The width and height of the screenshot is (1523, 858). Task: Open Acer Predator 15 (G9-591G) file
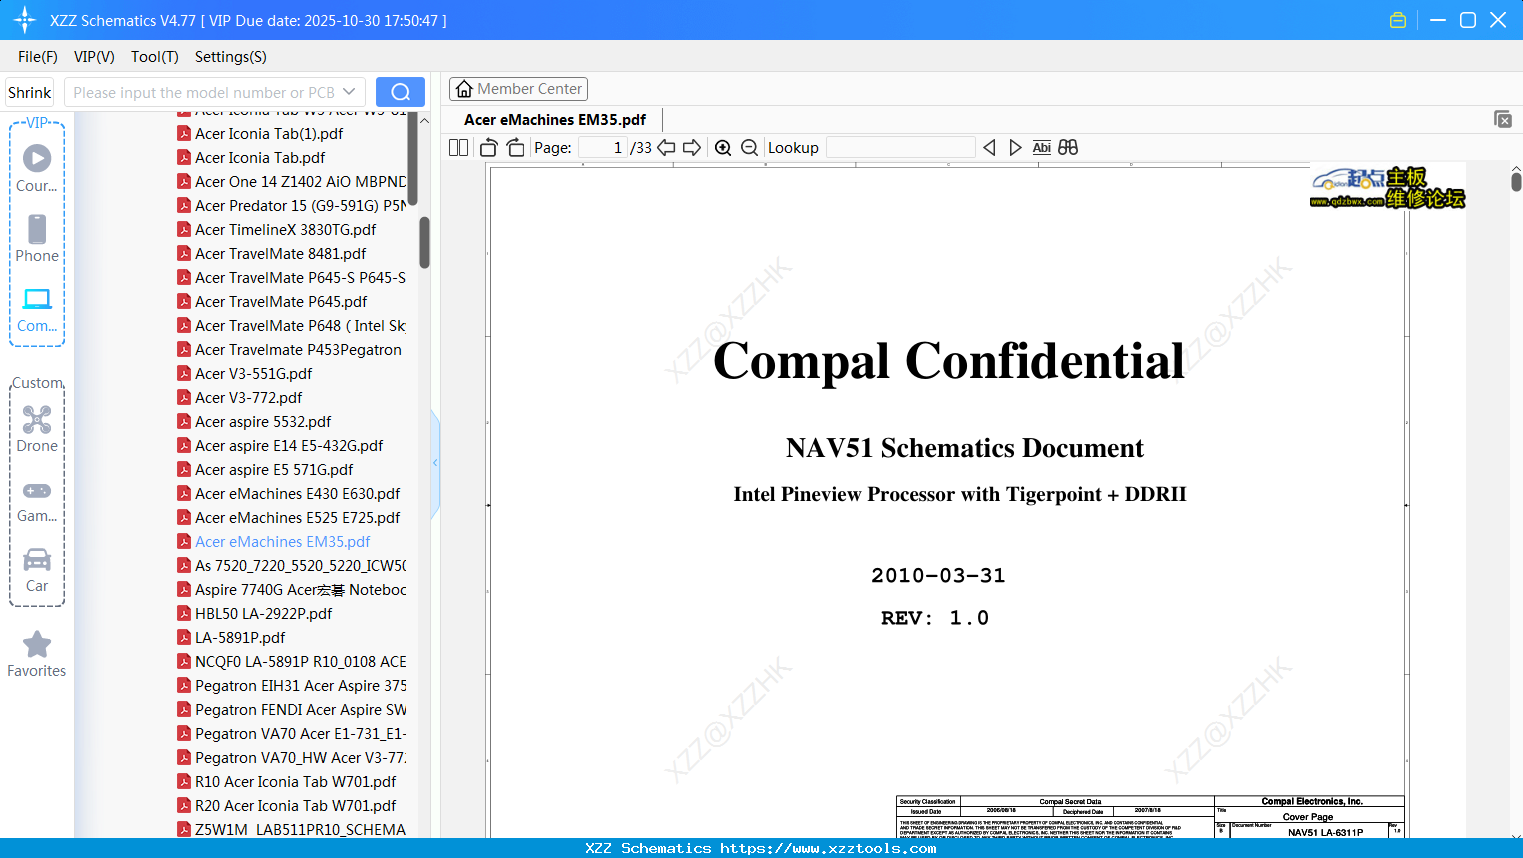(x=292, y=205)
